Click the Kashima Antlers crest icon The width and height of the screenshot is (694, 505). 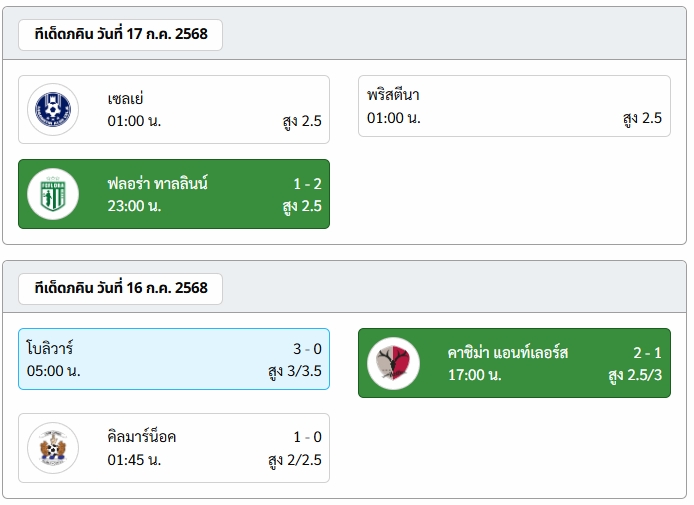tap(393, 363)
